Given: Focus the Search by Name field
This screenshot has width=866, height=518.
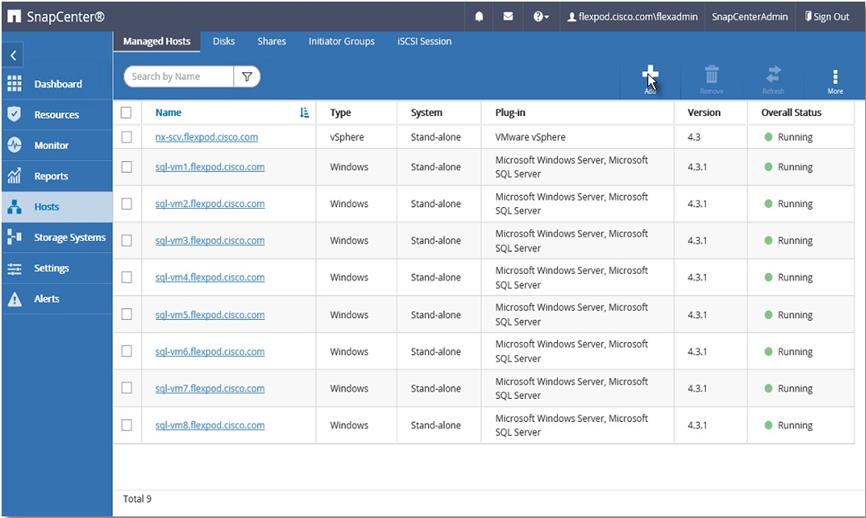Looking at the screenshot, I should click(x=178, y=77).
